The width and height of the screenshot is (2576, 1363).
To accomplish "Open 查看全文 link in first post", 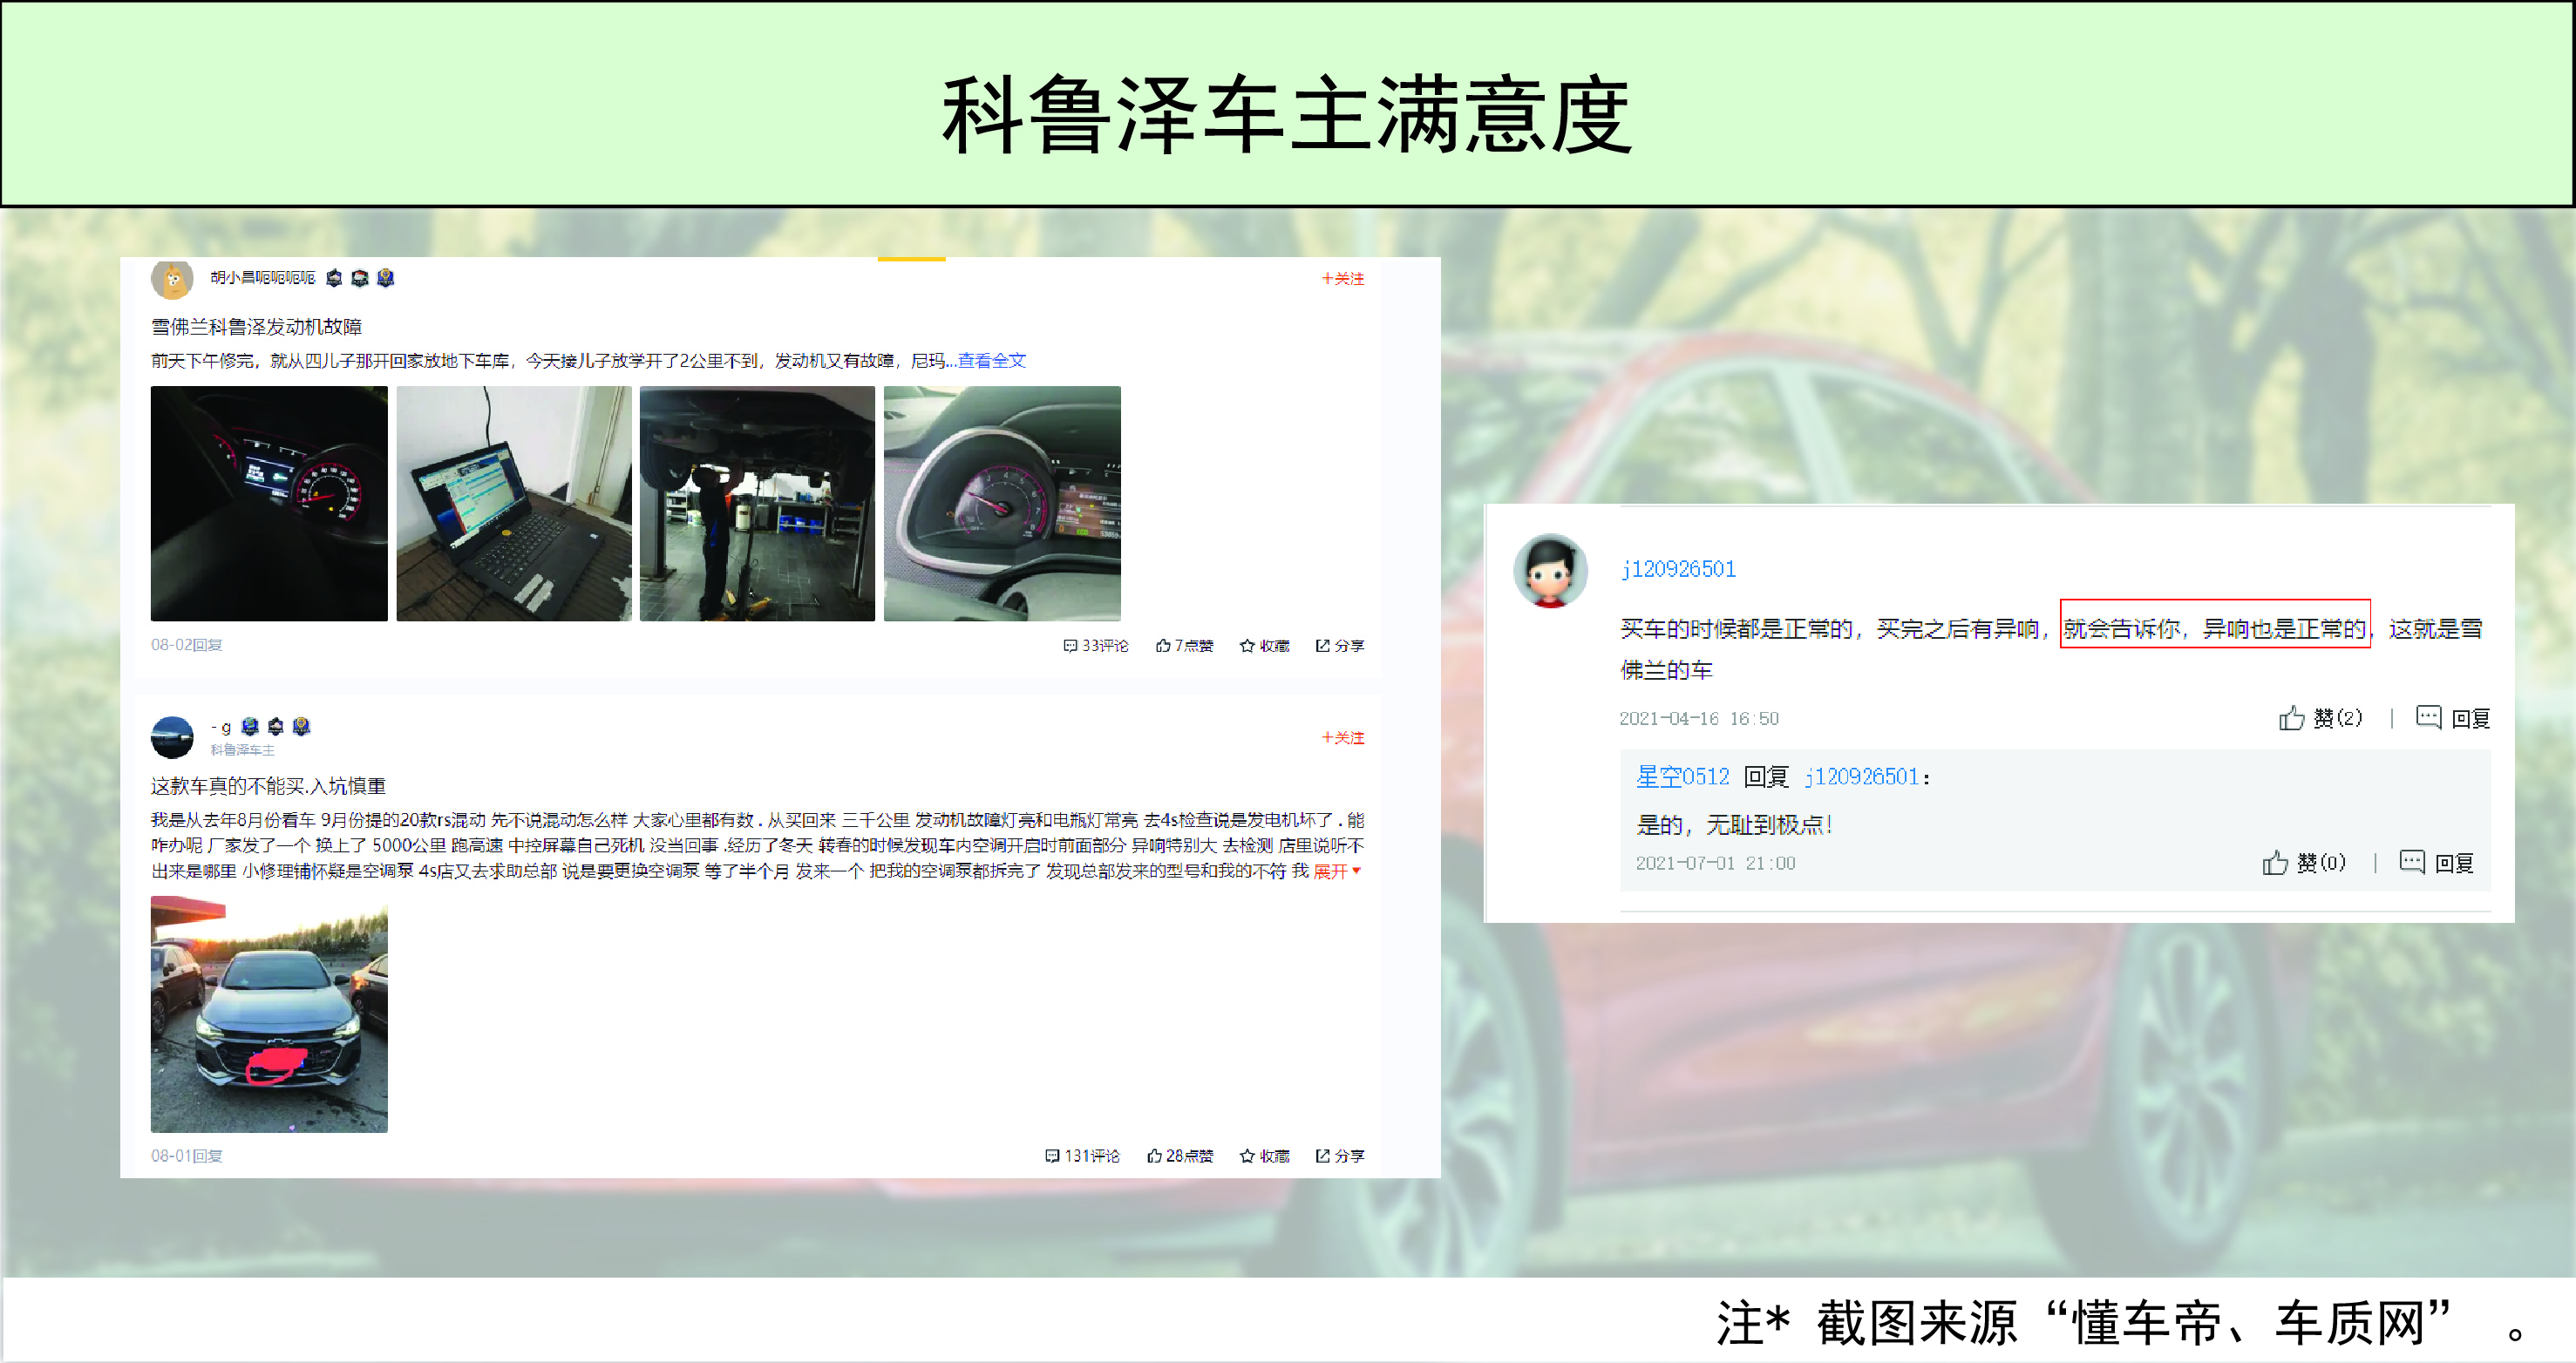I will (992, 360).
